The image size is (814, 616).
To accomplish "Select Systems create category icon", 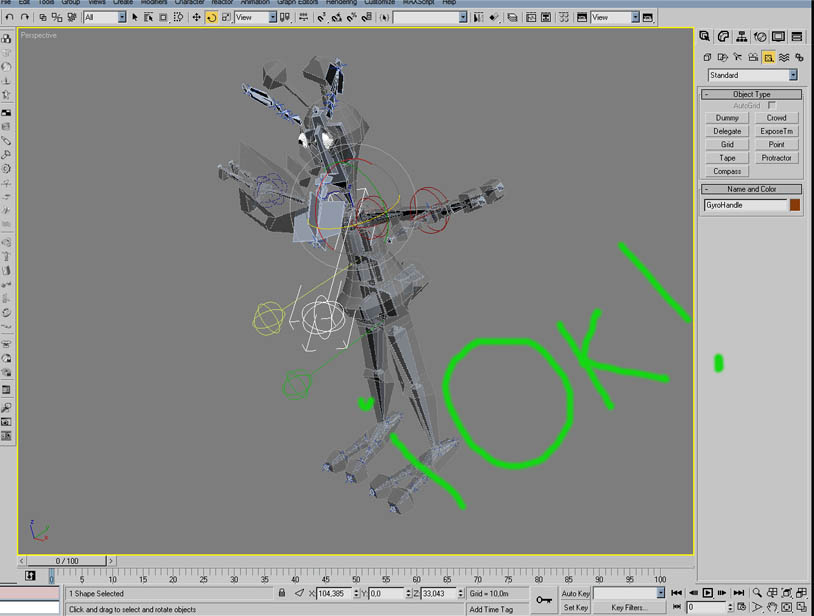I will (x=799, y=57).
